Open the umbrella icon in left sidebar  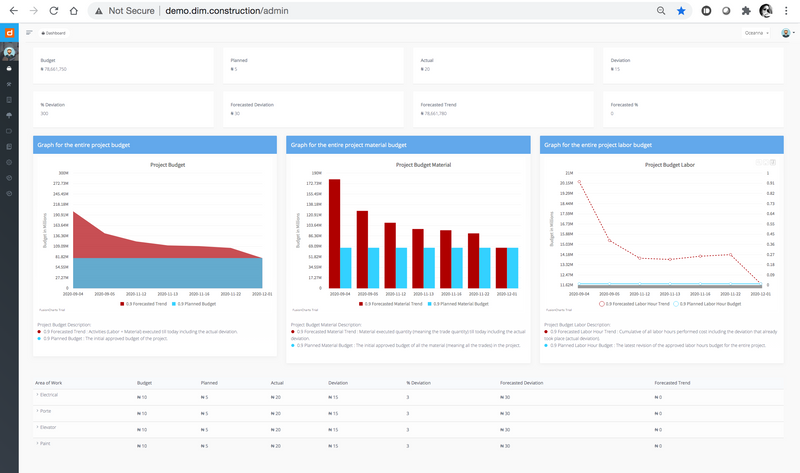point(9,115)
